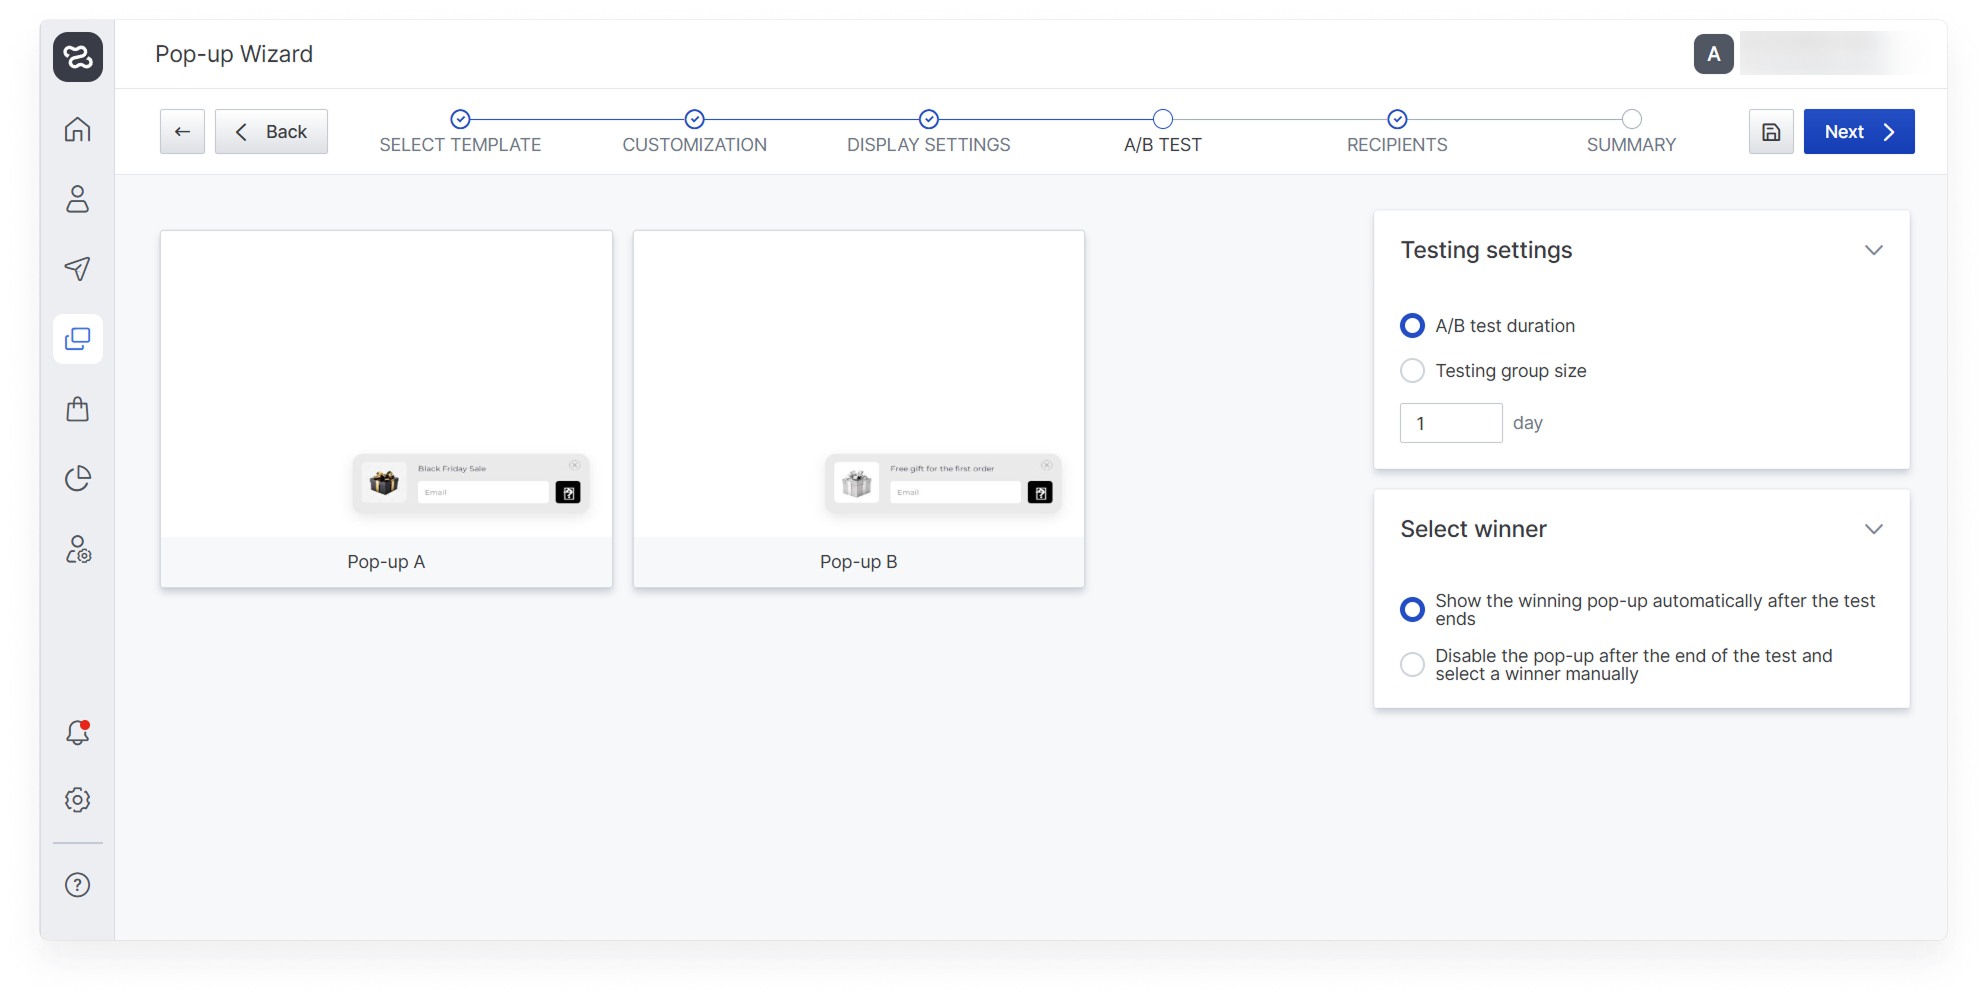The image size is (1987, 1000).
Task: Open the help question mark icon
Action: click(x=77, y=885)
